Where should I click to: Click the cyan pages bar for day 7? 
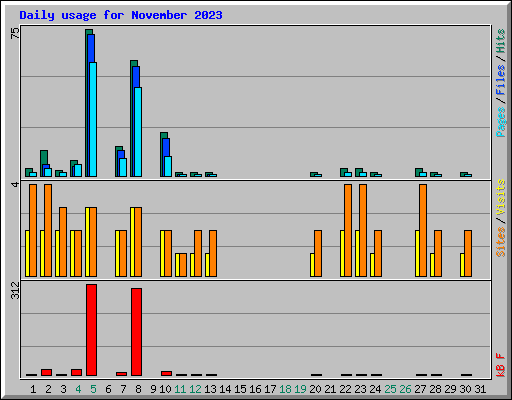click(123, 167)
